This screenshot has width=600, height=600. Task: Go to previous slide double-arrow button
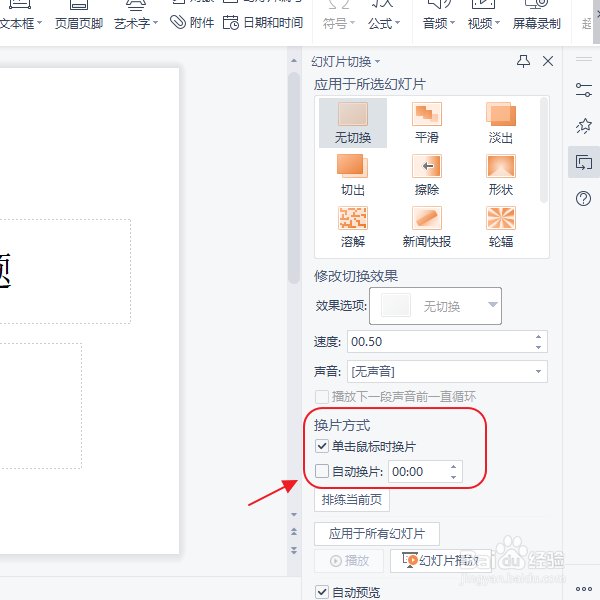[x=294, y=532]
